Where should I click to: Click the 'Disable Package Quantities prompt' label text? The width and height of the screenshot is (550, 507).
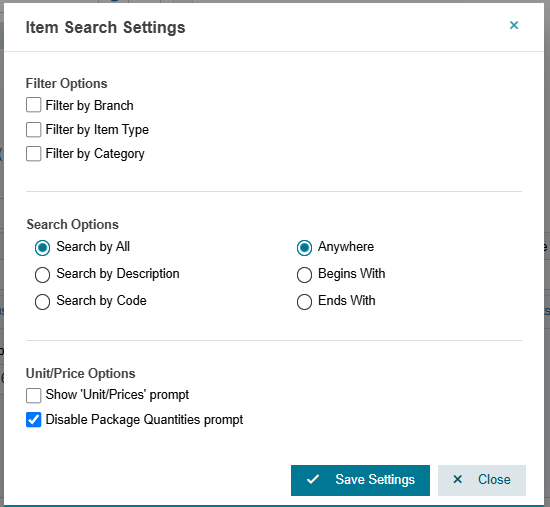pyautogui.click(x=144, y=420)
